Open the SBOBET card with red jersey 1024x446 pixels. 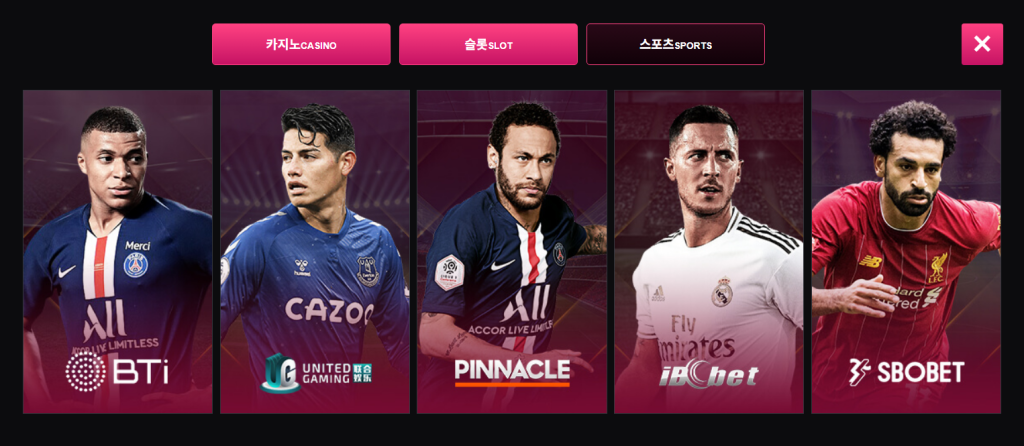click(x=906, y=251)
